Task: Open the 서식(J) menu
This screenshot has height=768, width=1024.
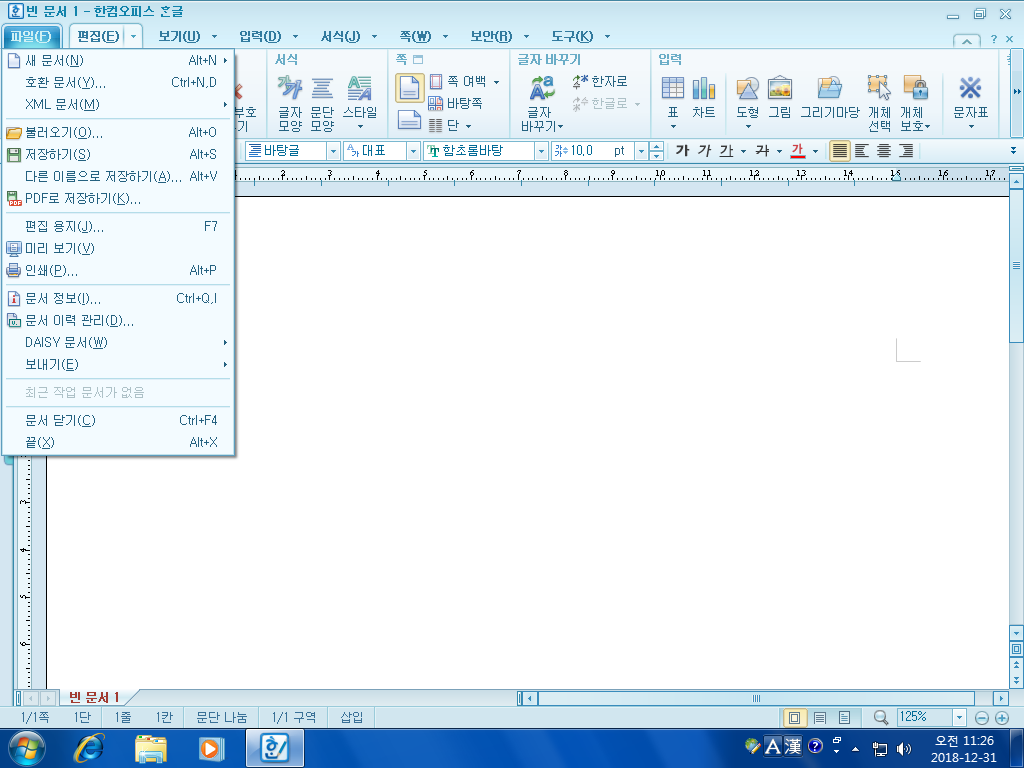Action: (x=340, y=36)
